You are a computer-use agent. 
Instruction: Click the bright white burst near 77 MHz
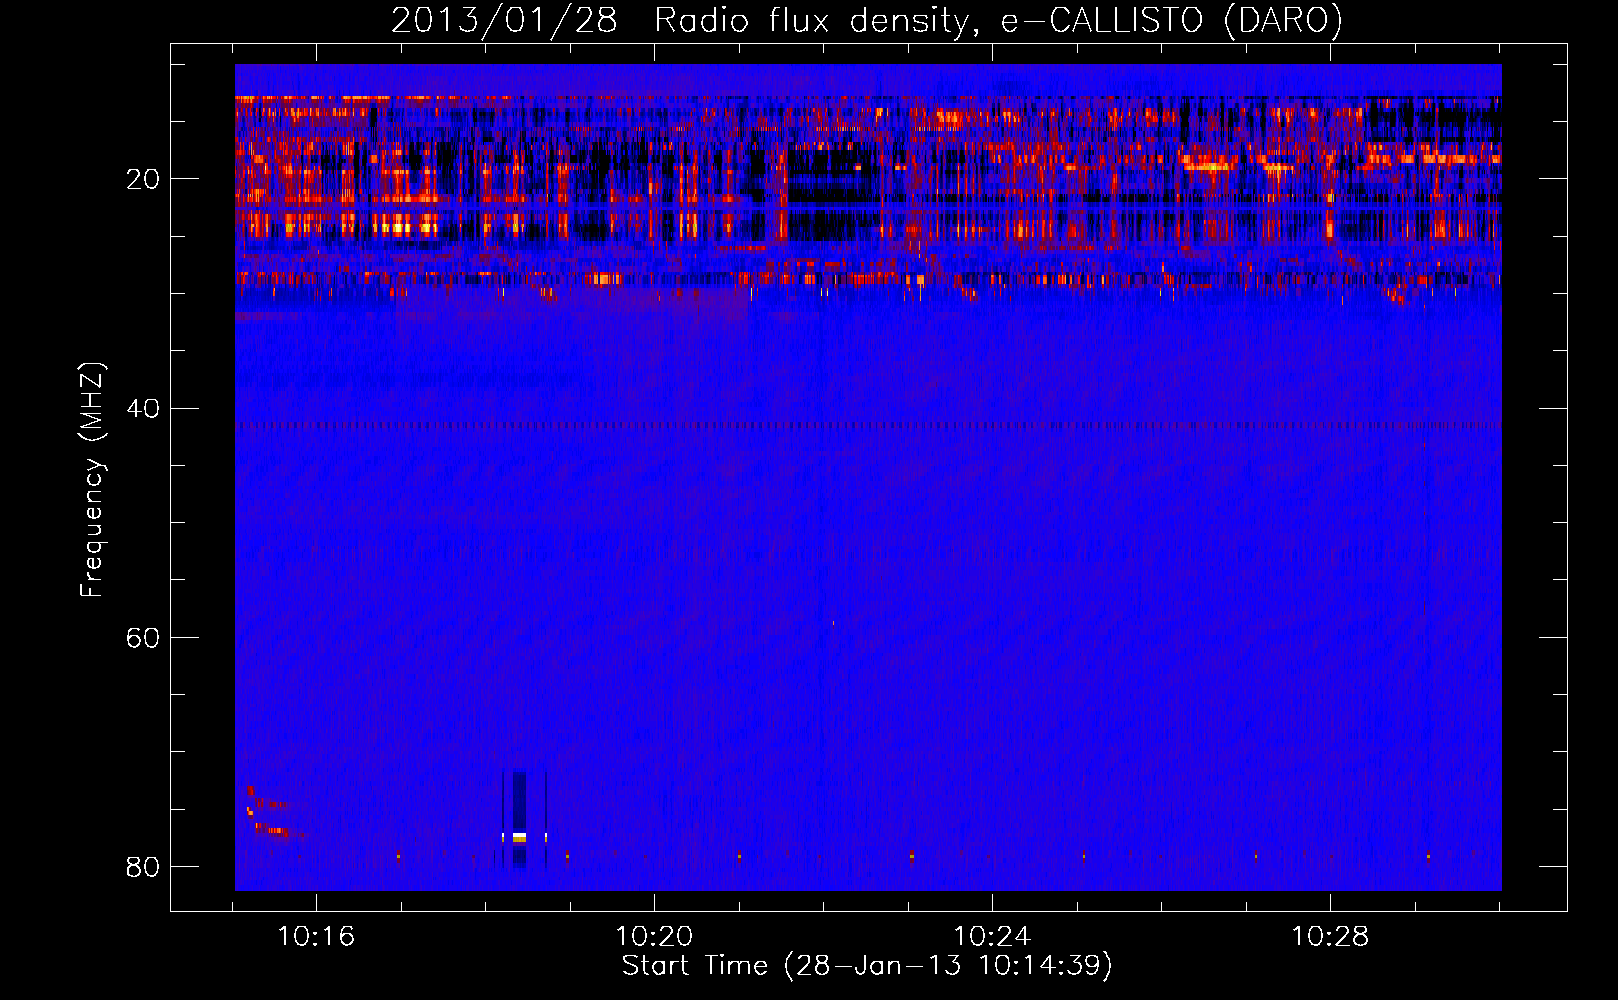click(x=519, y=837)
